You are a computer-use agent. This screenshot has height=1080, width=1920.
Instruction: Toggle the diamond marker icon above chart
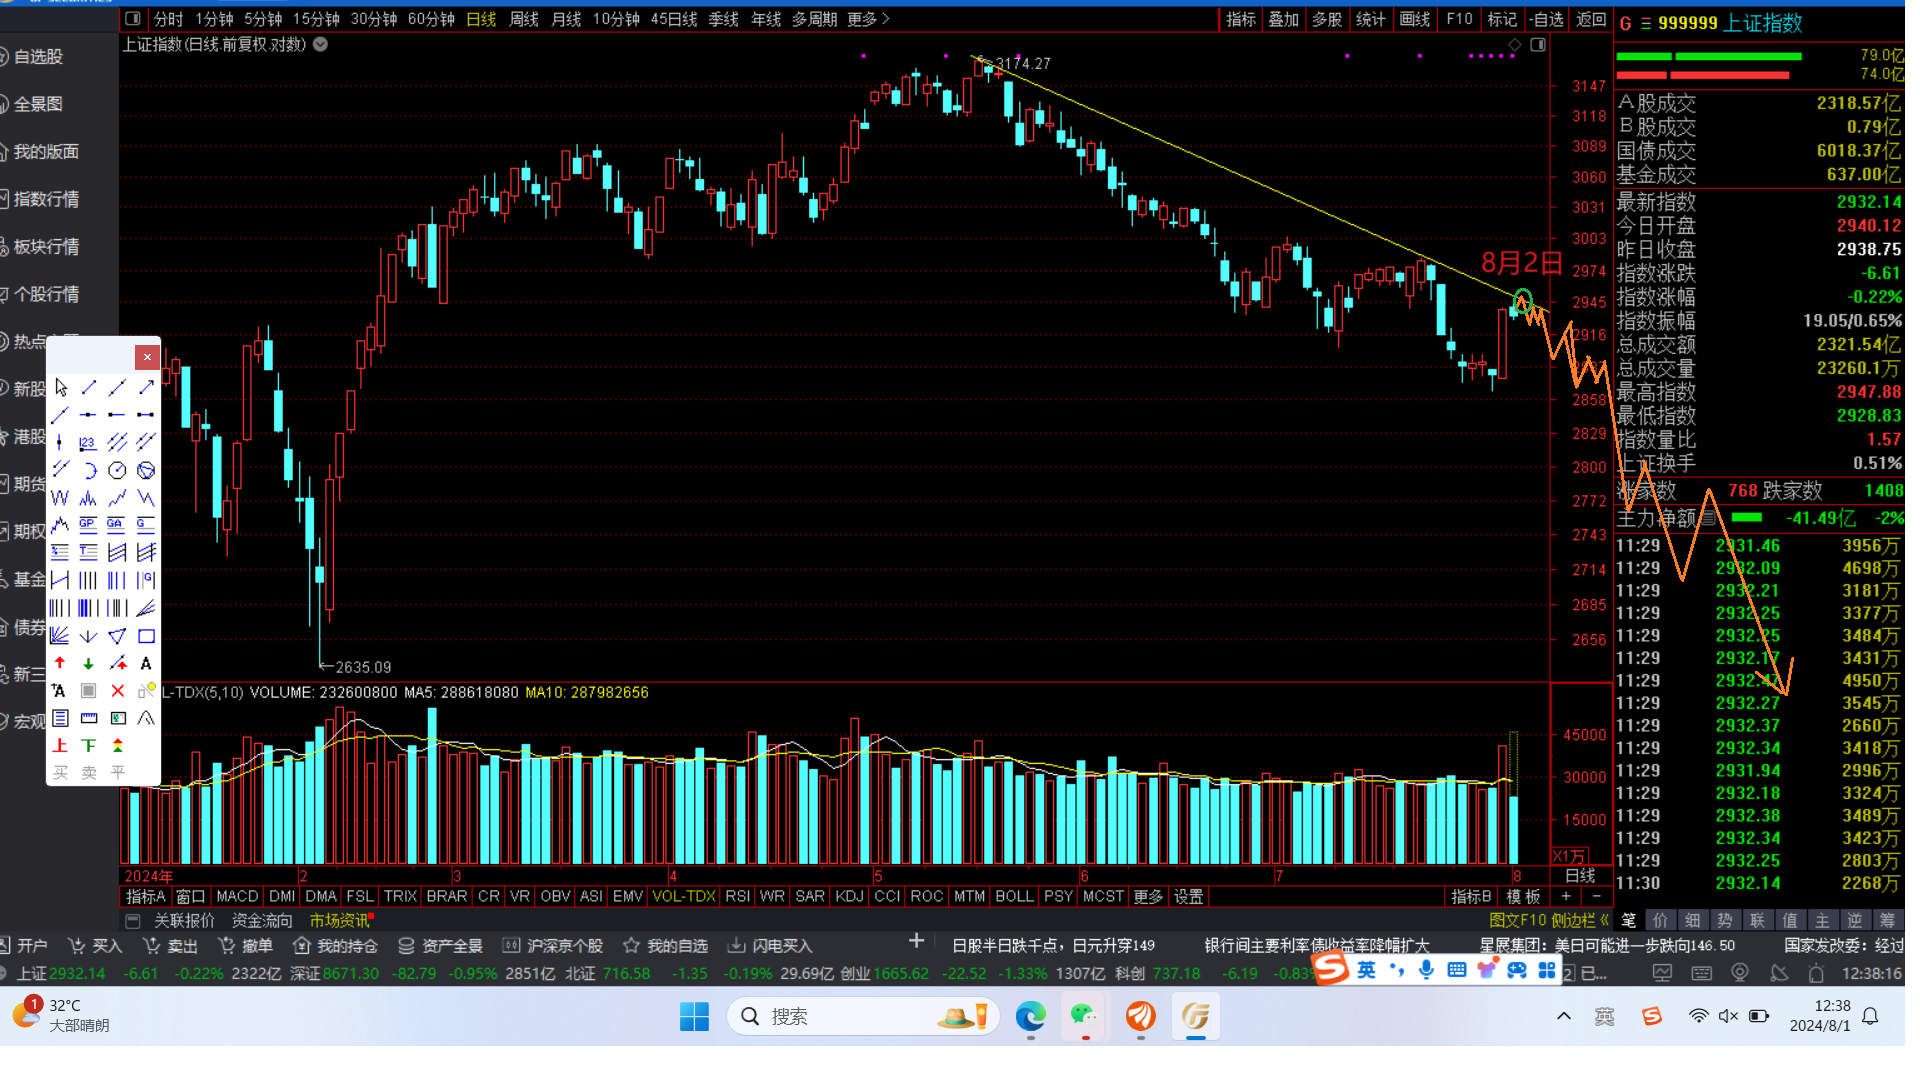pyautogui.click(x=1515, y=45)
